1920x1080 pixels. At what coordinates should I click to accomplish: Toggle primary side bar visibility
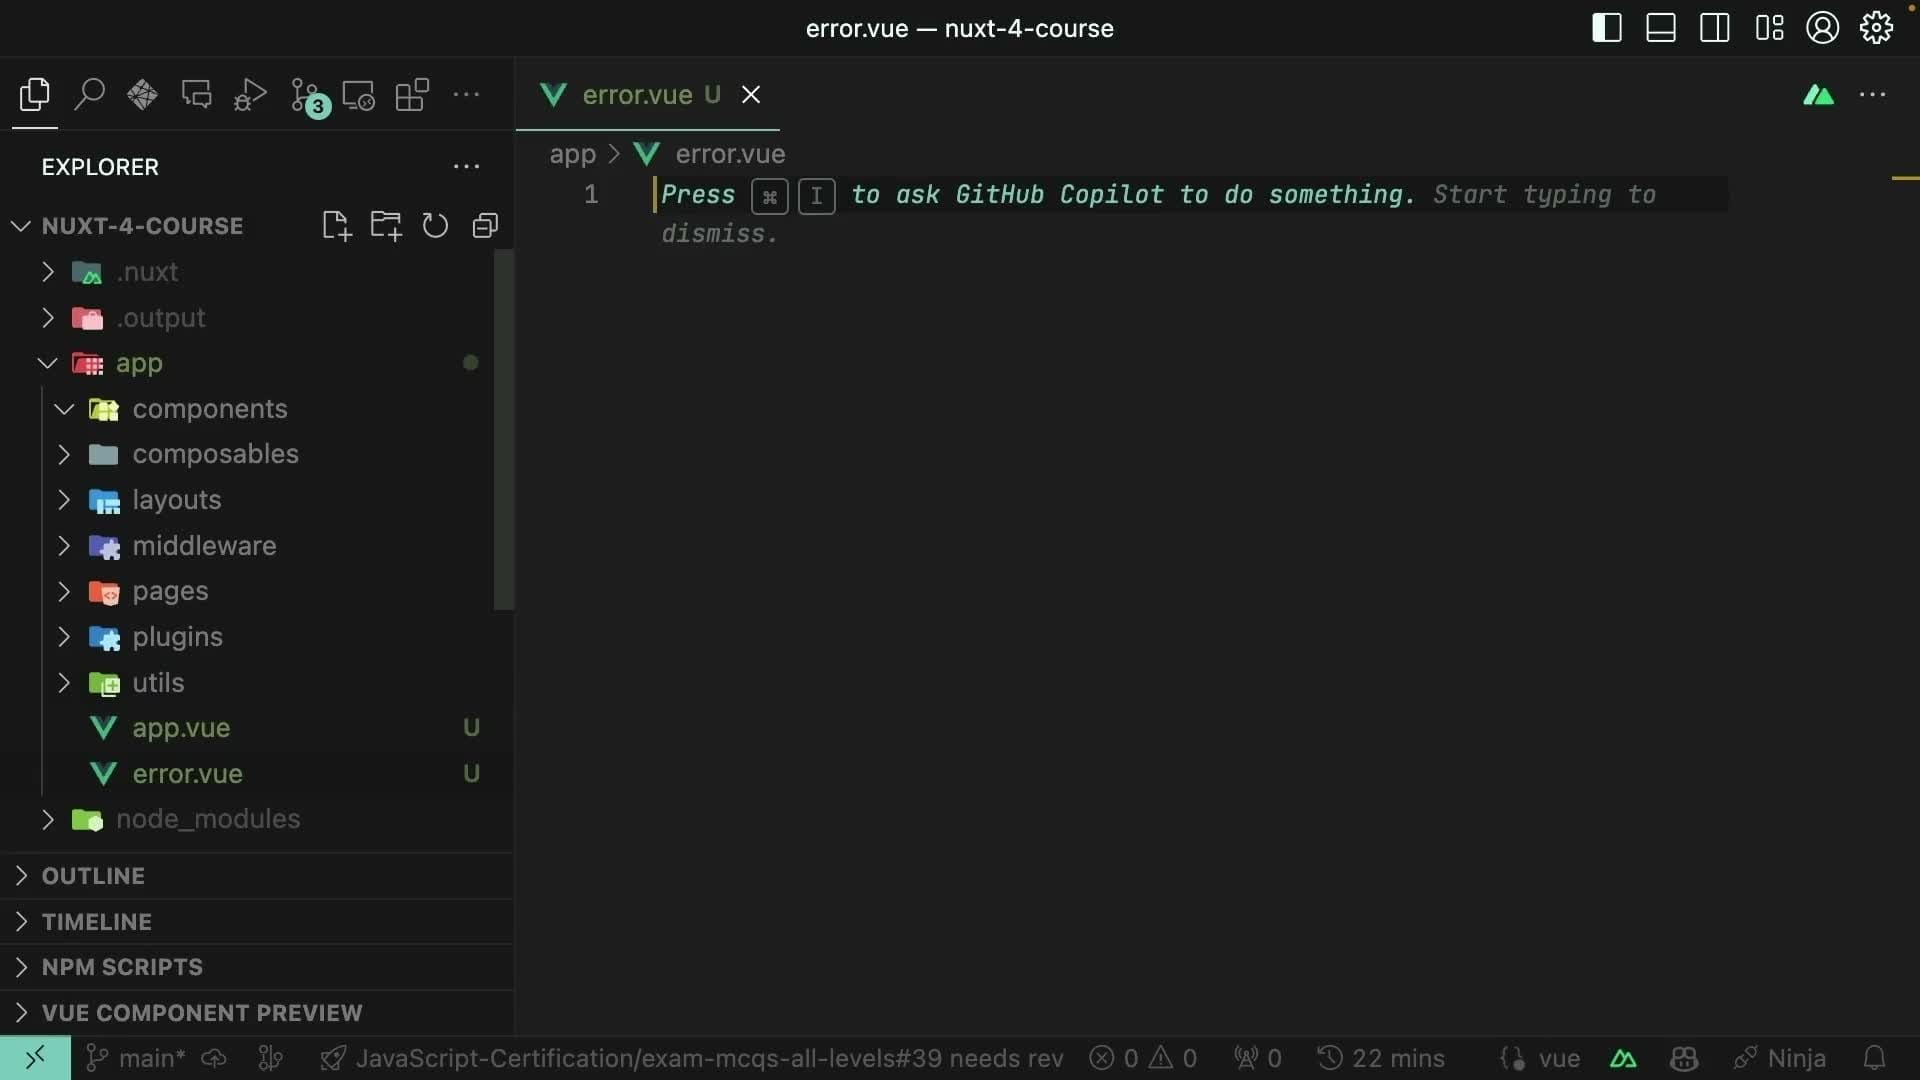coord(1607,28)
